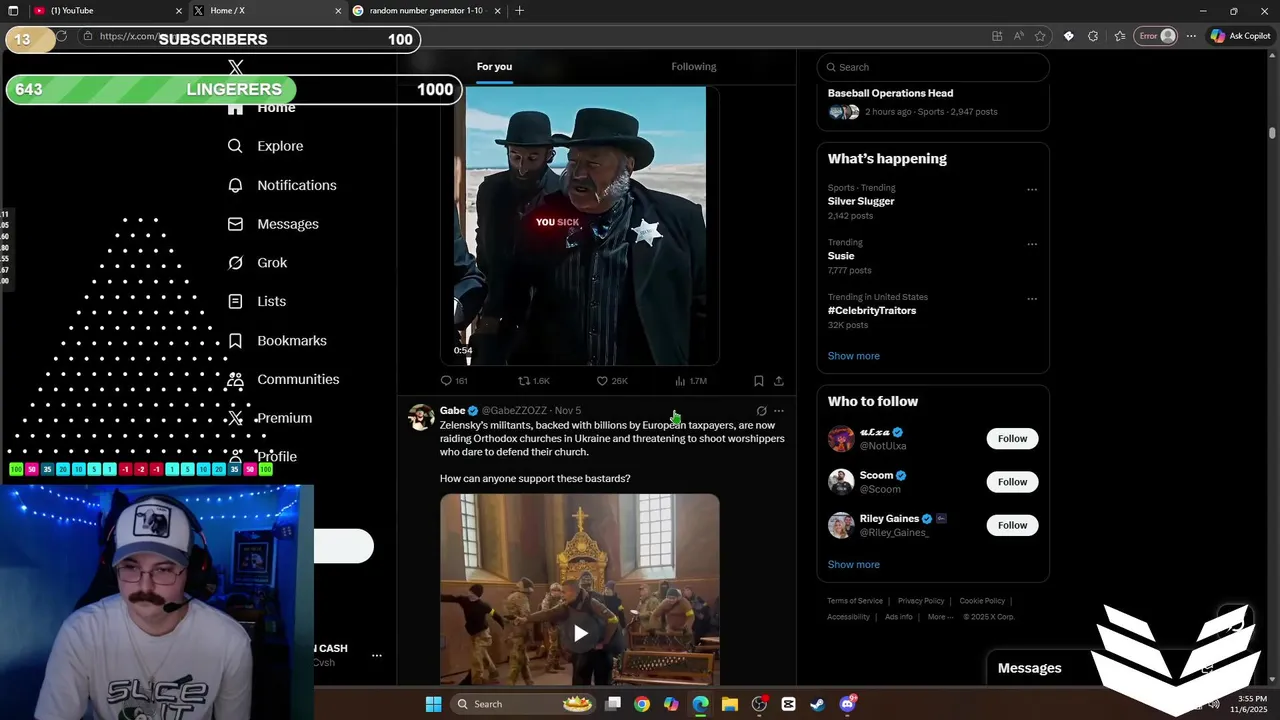Open CapCut from the taskbar
The width and height of the screenshot is (1280, 720).
(x=788, y=704)
